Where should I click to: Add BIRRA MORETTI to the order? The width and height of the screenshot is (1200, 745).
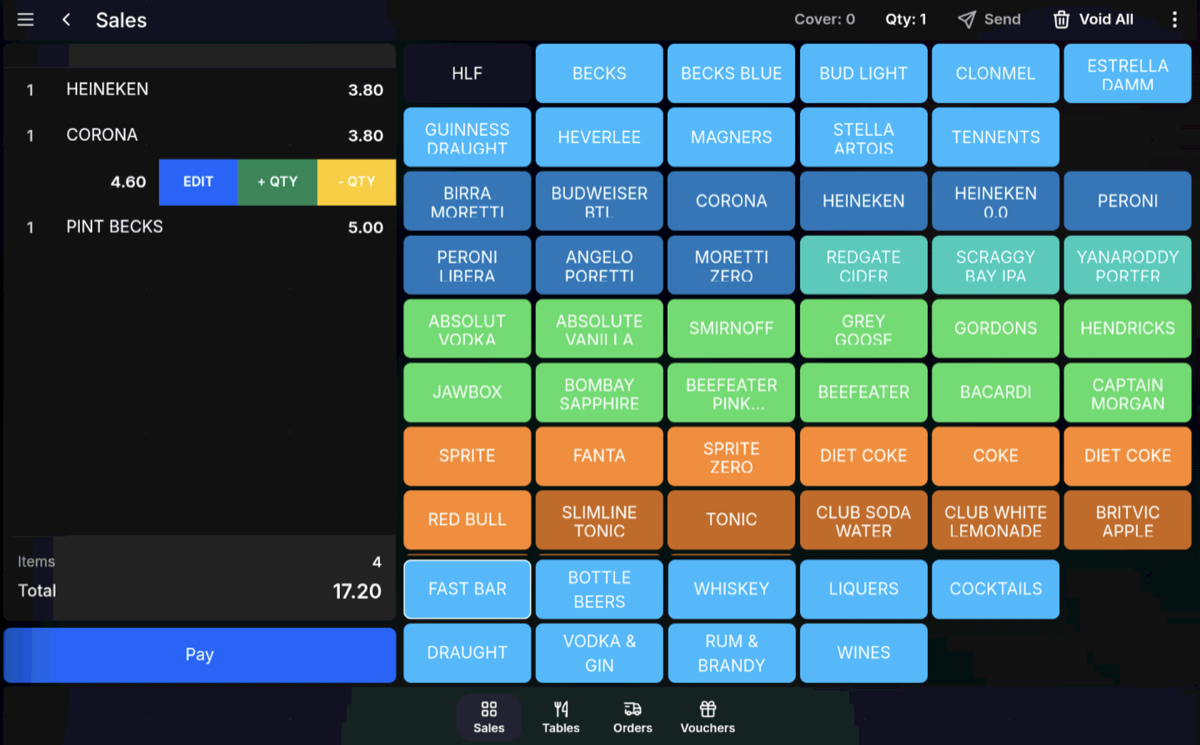coord(467,201)
